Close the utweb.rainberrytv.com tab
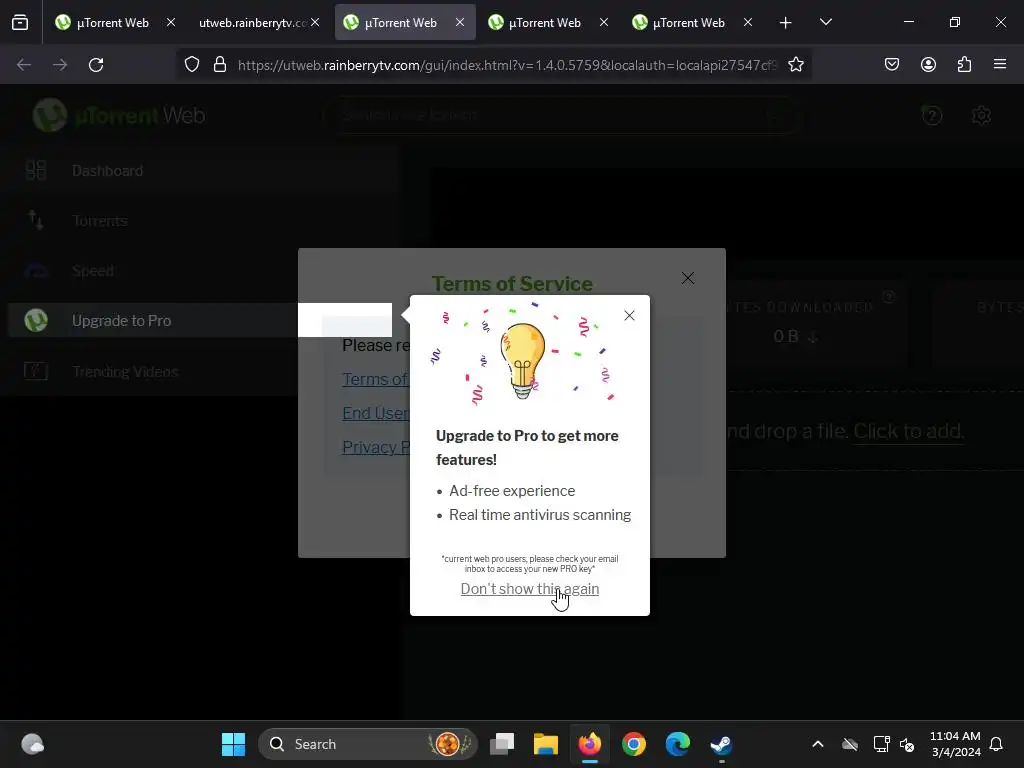Screen dimensions: 1024x768 (315, 22)
